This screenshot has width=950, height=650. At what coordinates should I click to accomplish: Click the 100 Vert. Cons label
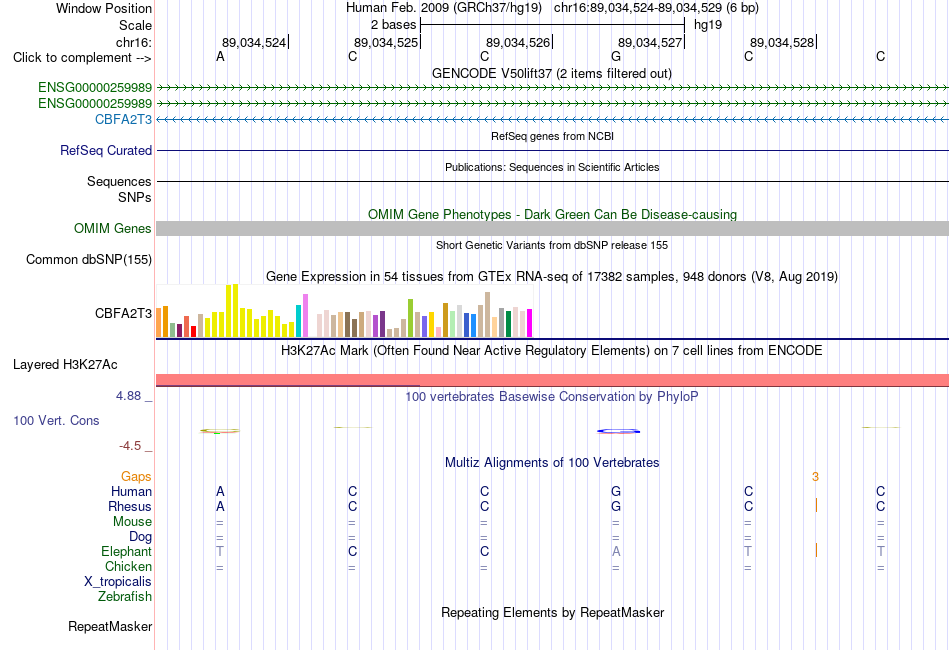click(x=56, y=420)
